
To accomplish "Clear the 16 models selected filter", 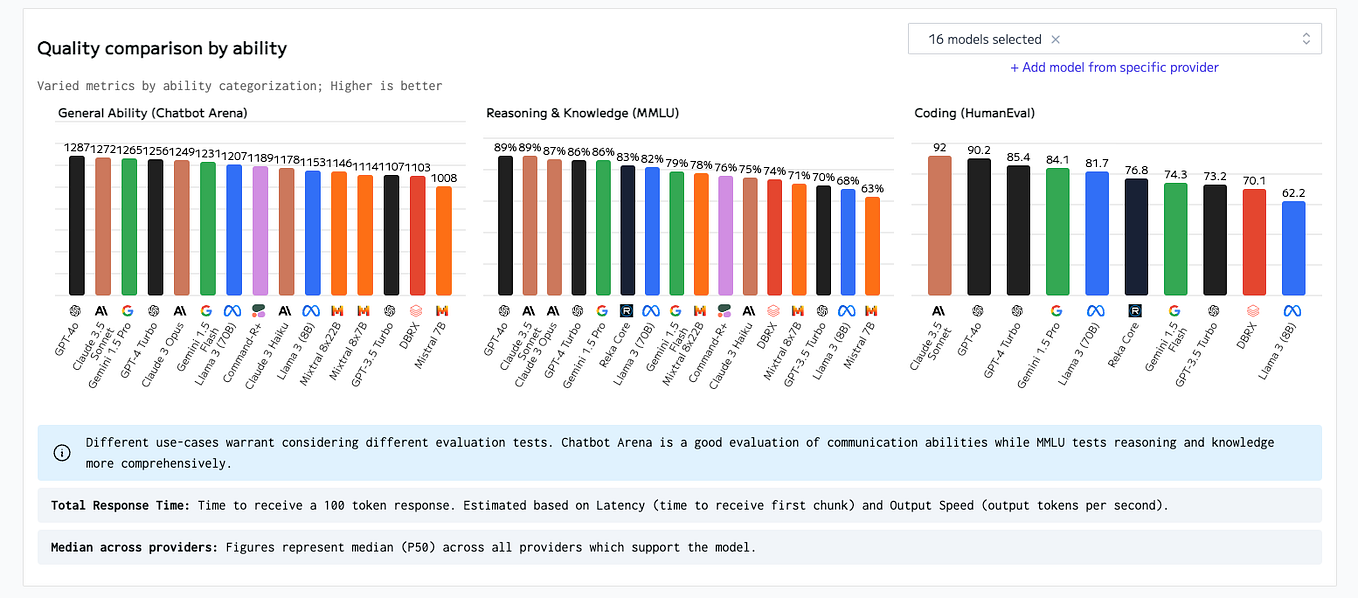I will click(1055, 40).
